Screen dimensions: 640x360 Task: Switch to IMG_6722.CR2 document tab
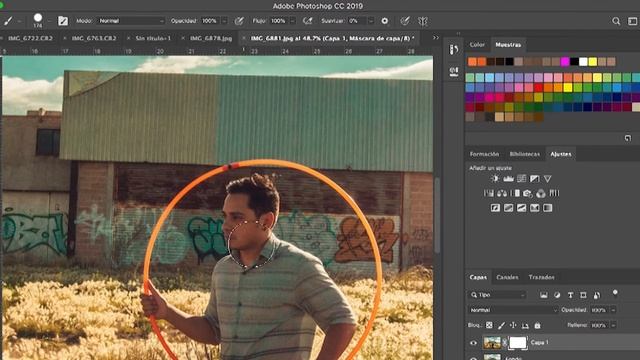coord(30,38)
